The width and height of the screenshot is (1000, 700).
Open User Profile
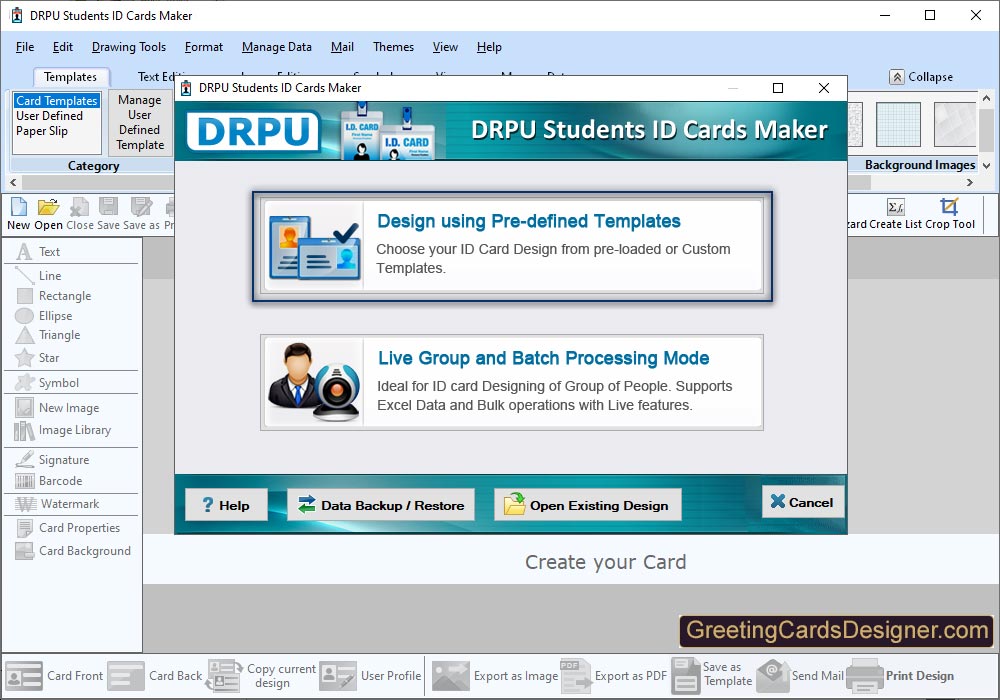[371, 676]
